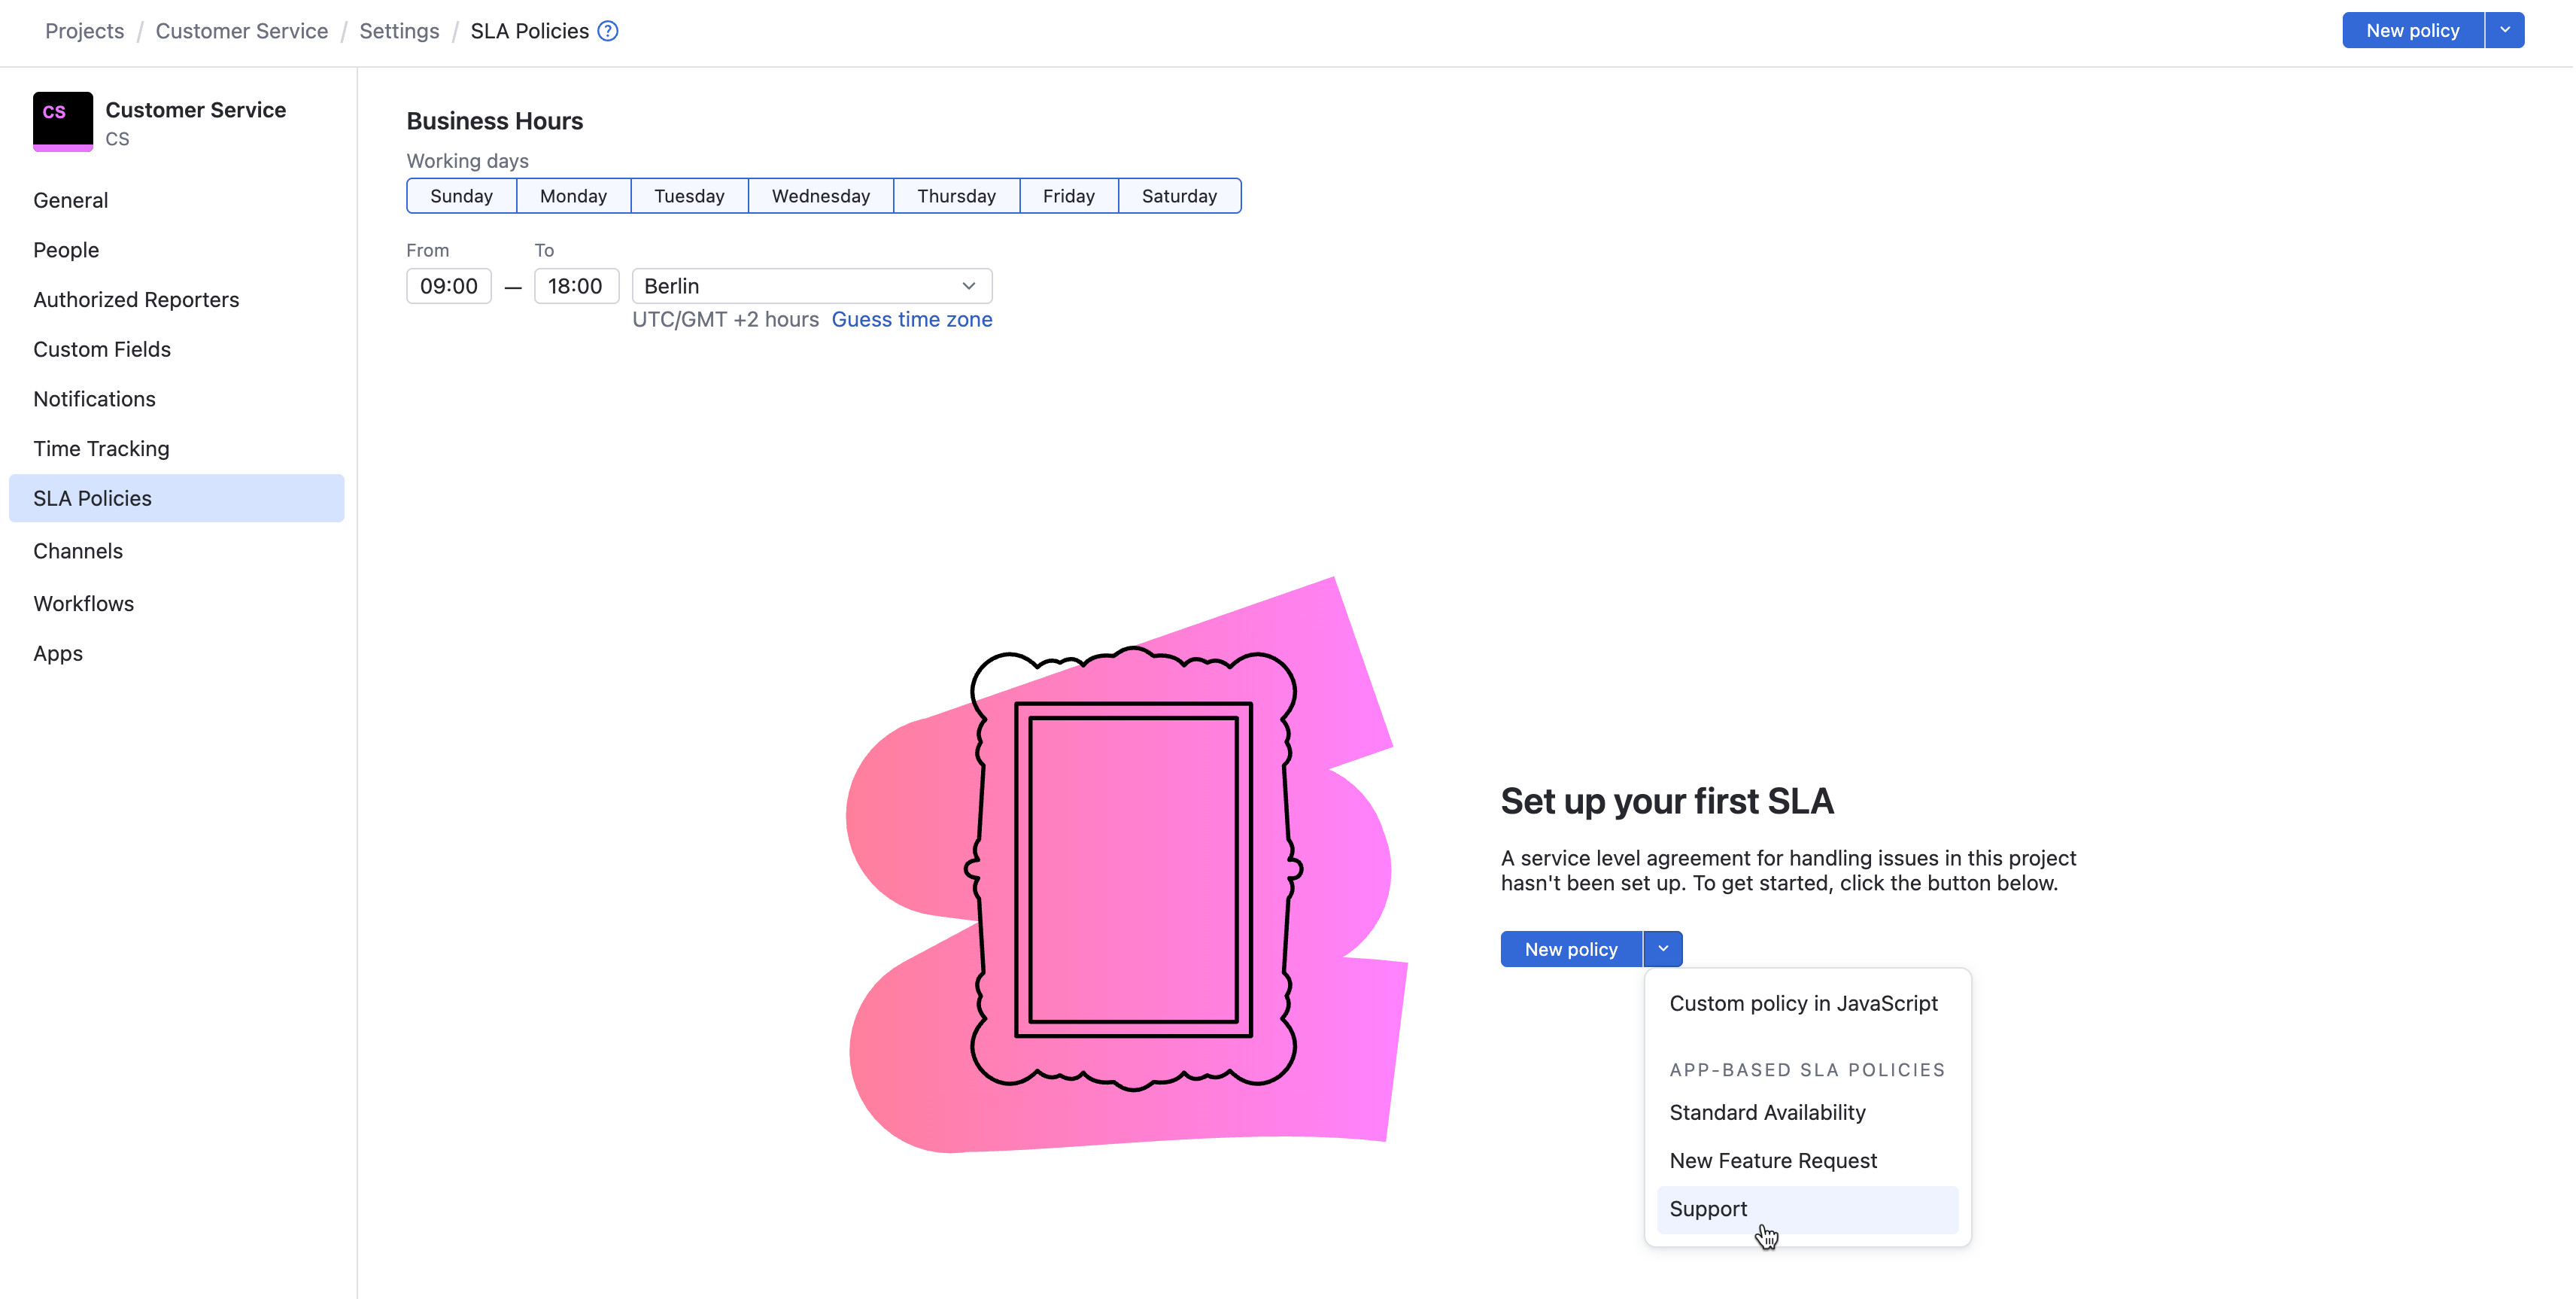Select SLA Policies in sidebar
The width and height of the screenshot is (2576, 1299).
177,498
